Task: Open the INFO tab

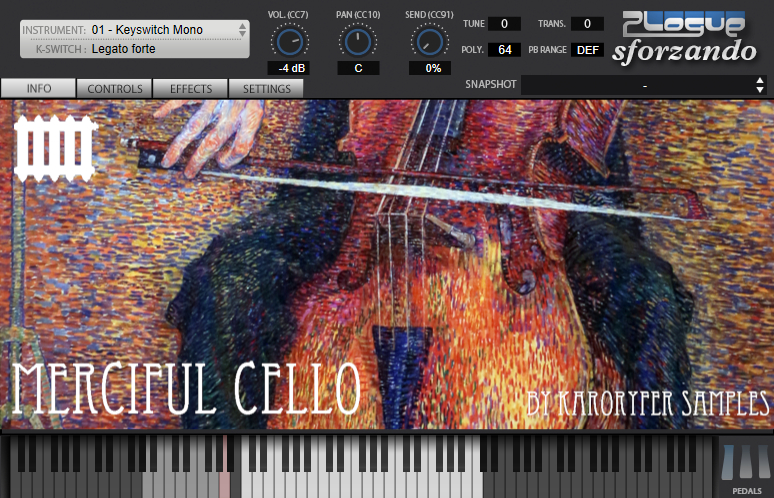Action: point(39,88)
